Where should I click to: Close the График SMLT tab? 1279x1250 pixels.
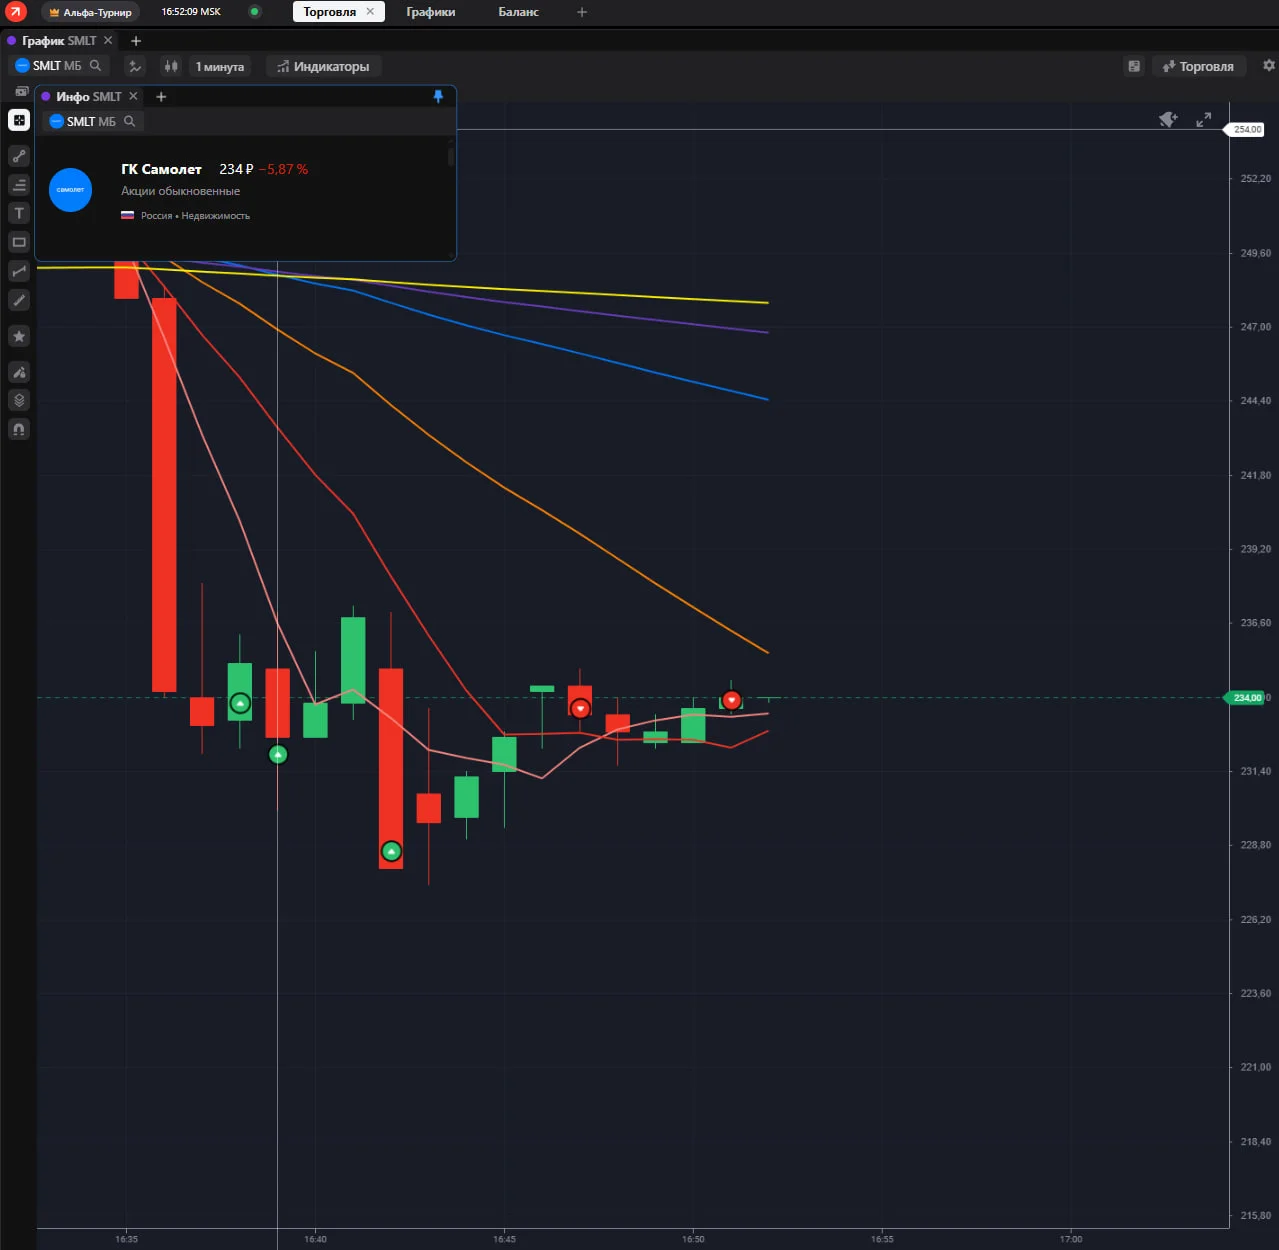(x=108, y=40)
